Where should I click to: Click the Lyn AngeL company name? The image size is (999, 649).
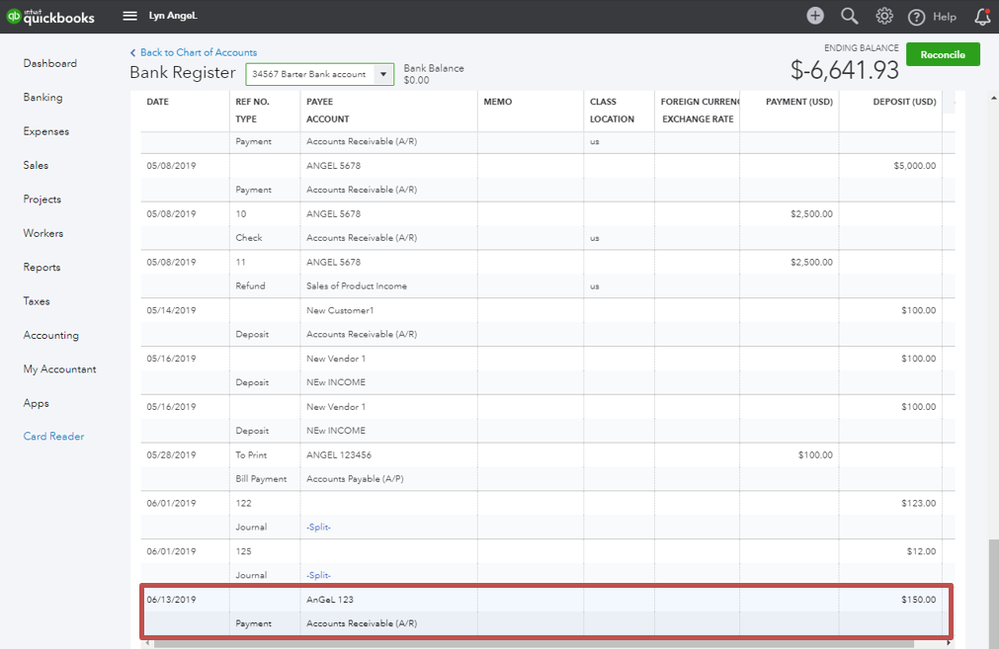173,16
